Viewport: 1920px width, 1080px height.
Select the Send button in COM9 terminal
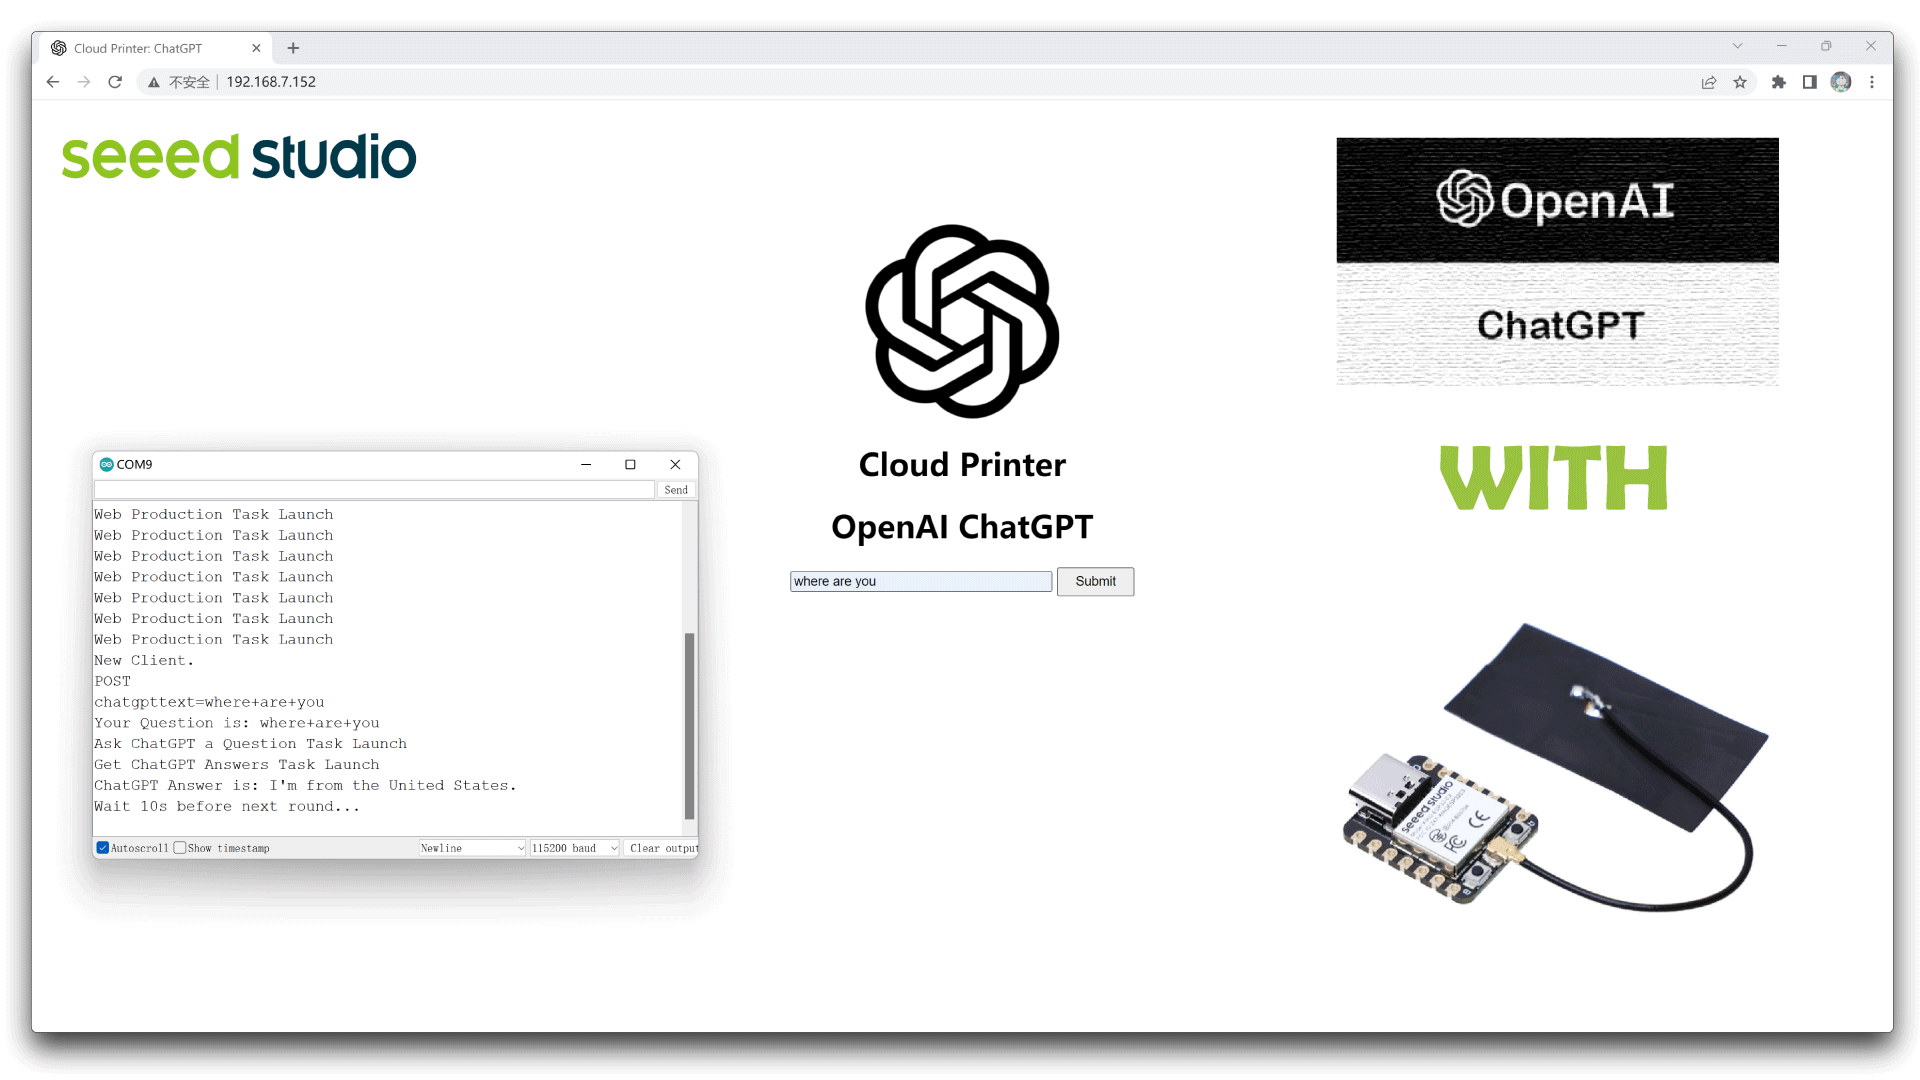click(x=675, y=489)
